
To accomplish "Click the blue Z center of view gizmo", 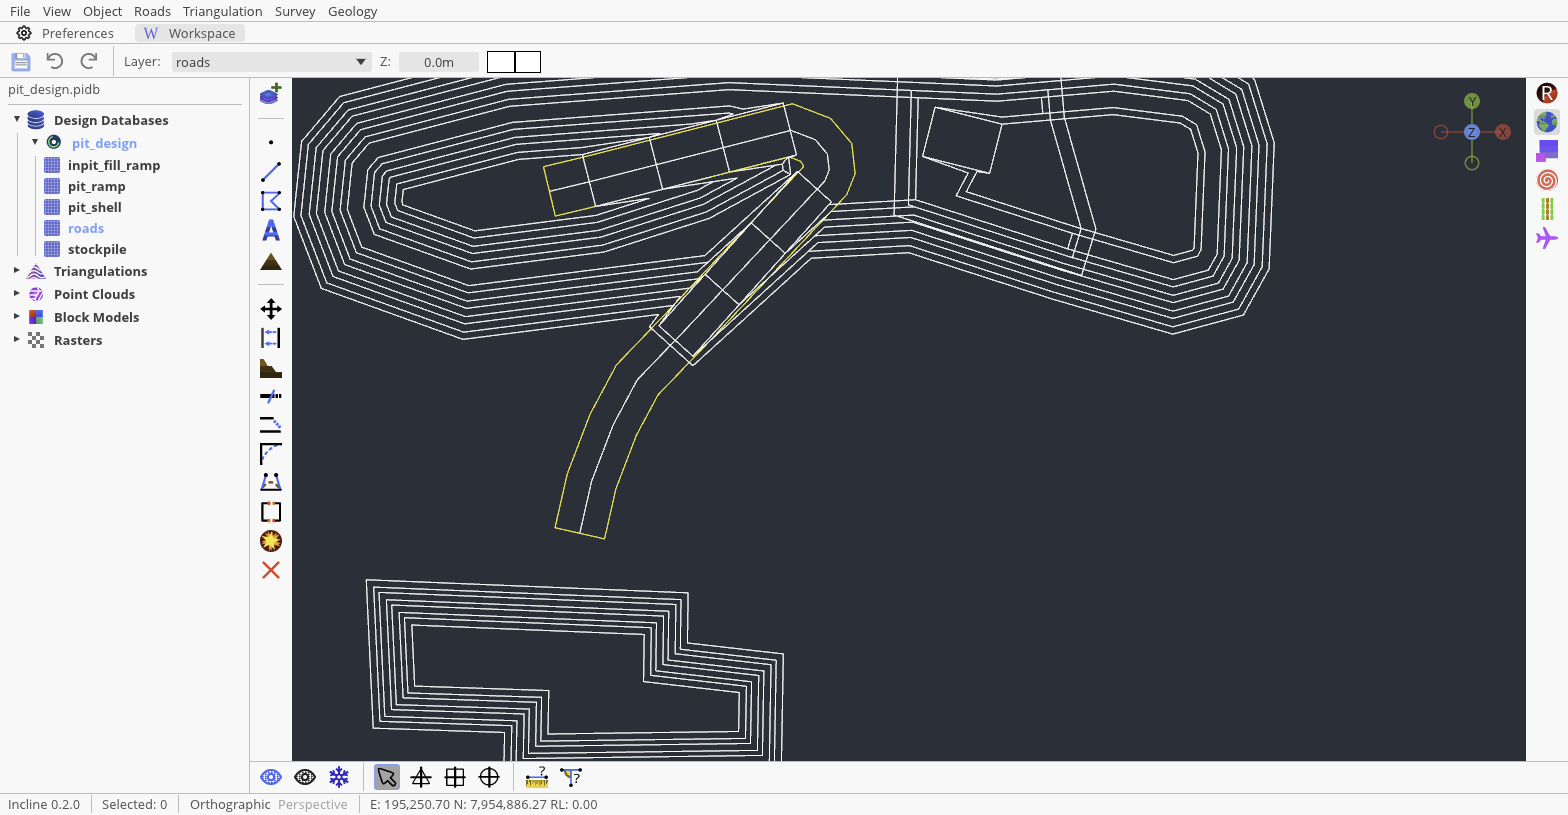I will [x=1472, y=132].
